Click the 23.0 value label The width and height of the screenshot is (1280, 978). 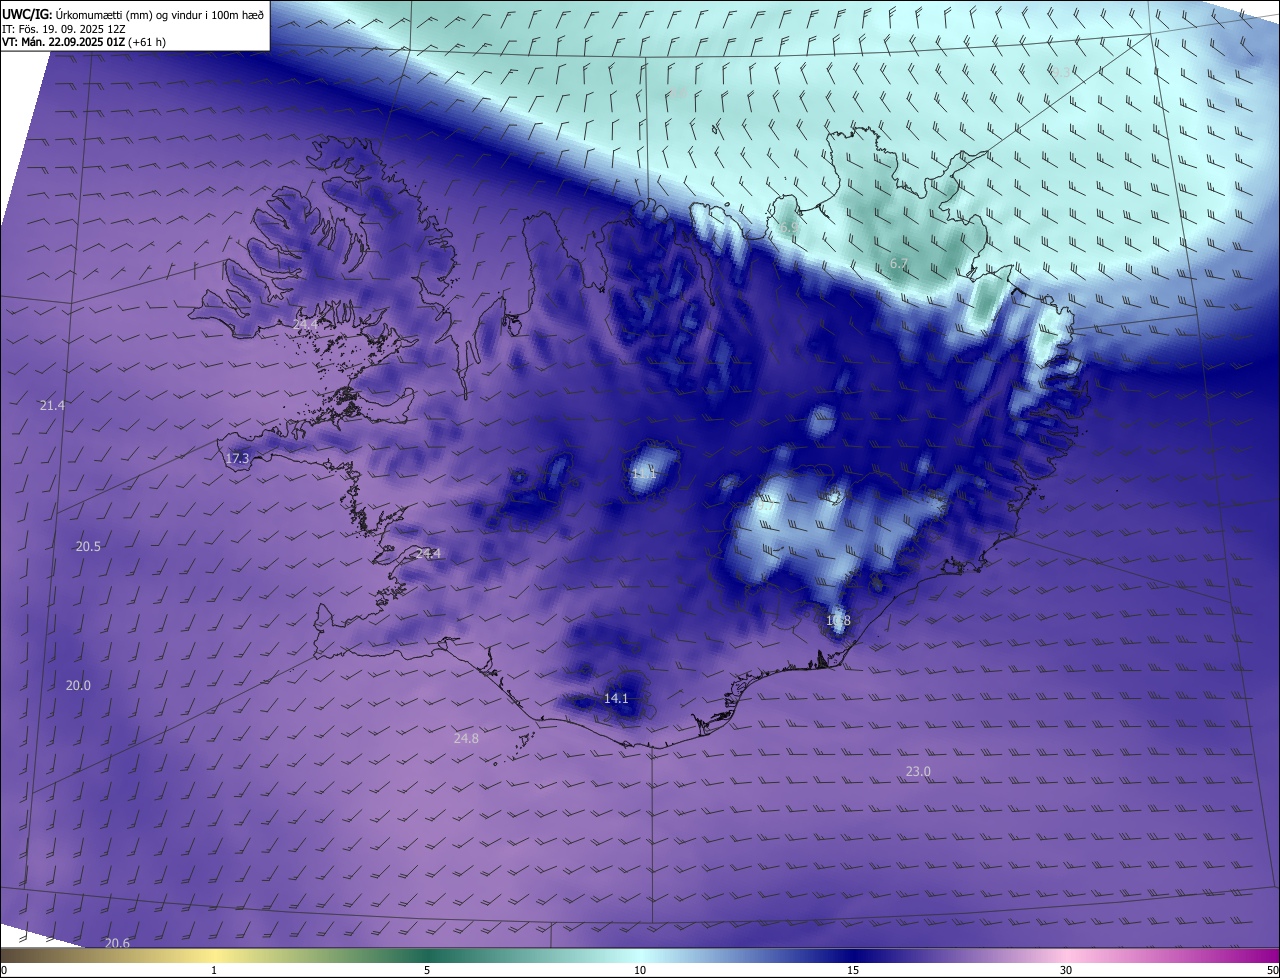pyautogui.click(x=918, y=771)
